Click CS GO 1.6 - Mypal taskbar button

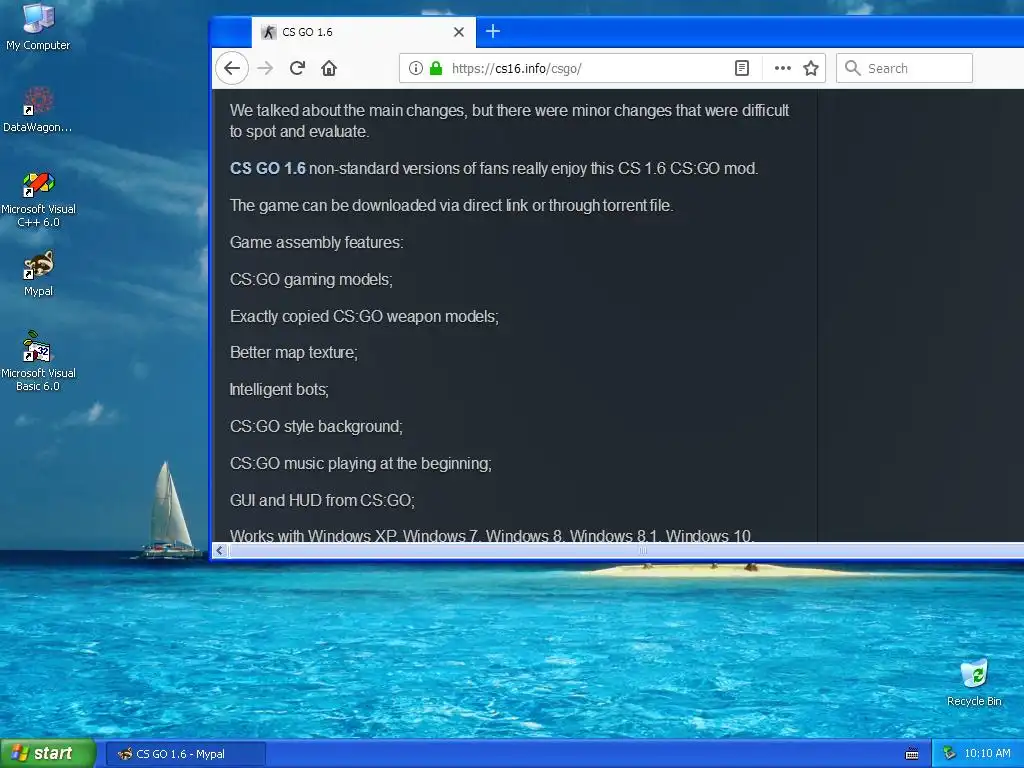tap(185, 754)
